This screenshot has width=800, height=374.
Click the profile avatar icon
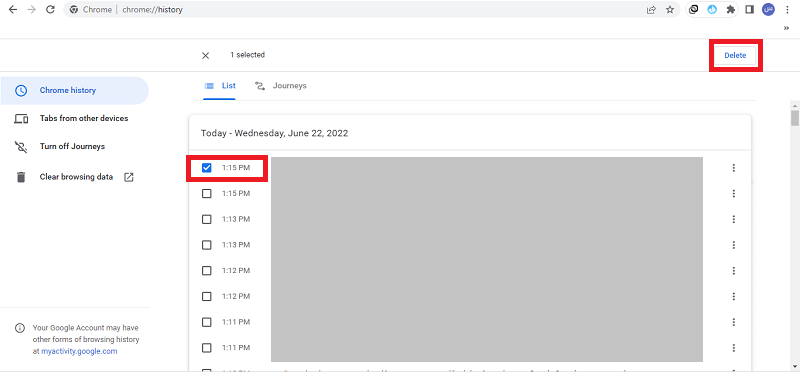[768, 10]
